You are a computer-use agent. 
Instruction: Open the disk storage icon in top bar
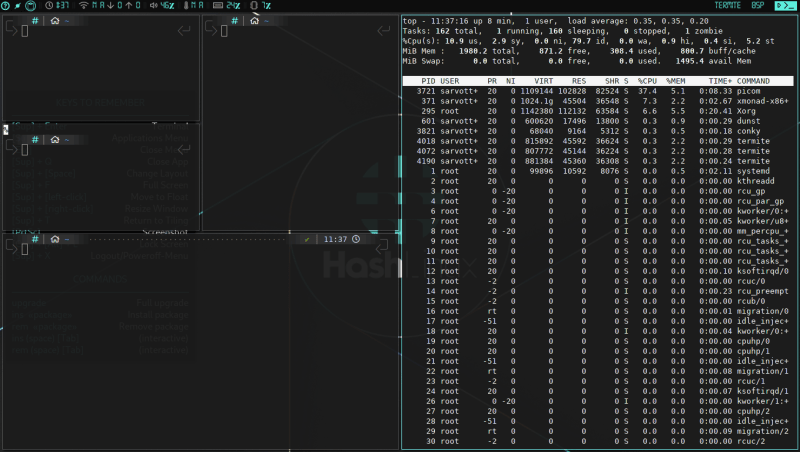pyautogui.click(x=29, y=6)
